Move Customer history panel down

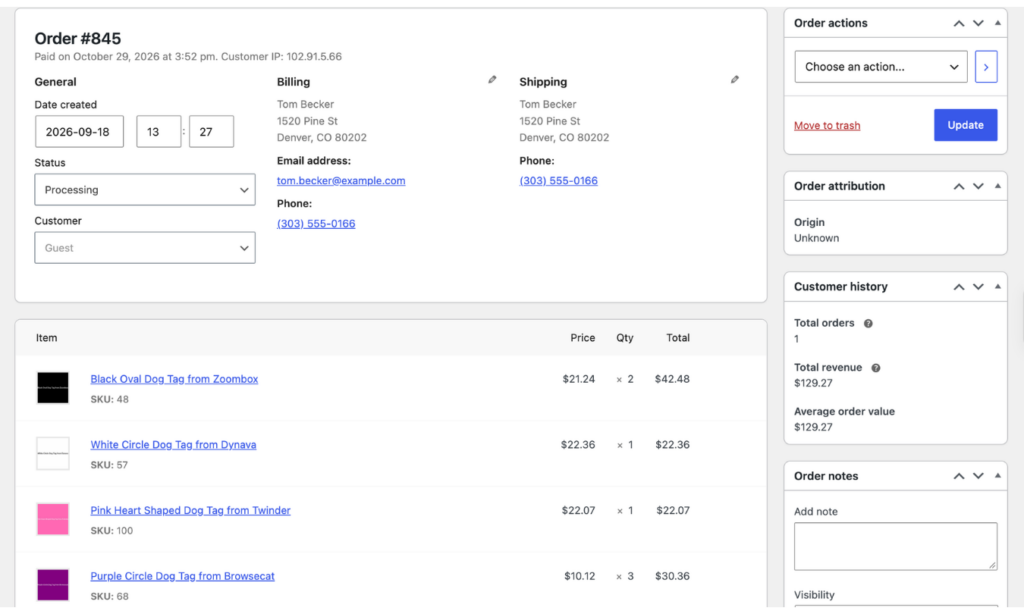(978, 287)
